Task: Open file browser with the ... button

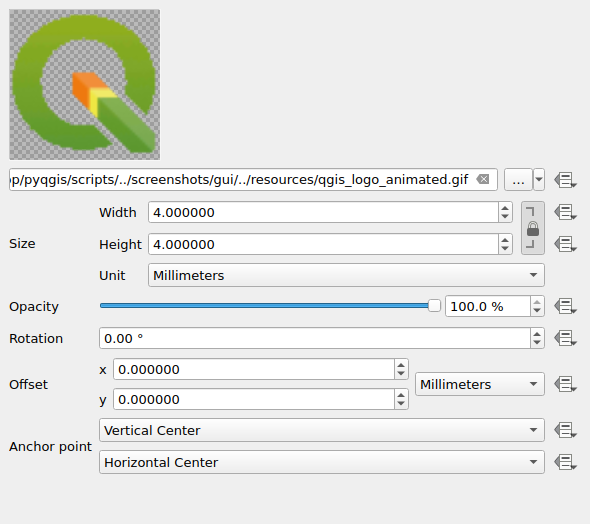Action: point(518,180)
